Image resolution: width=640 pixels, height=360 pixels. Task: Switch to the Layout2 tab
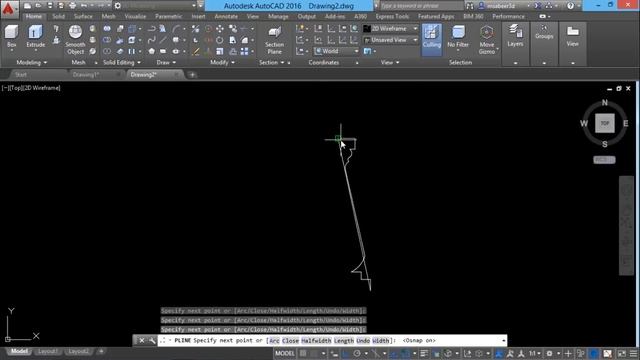pyautogui.click(x=78, y=351)
